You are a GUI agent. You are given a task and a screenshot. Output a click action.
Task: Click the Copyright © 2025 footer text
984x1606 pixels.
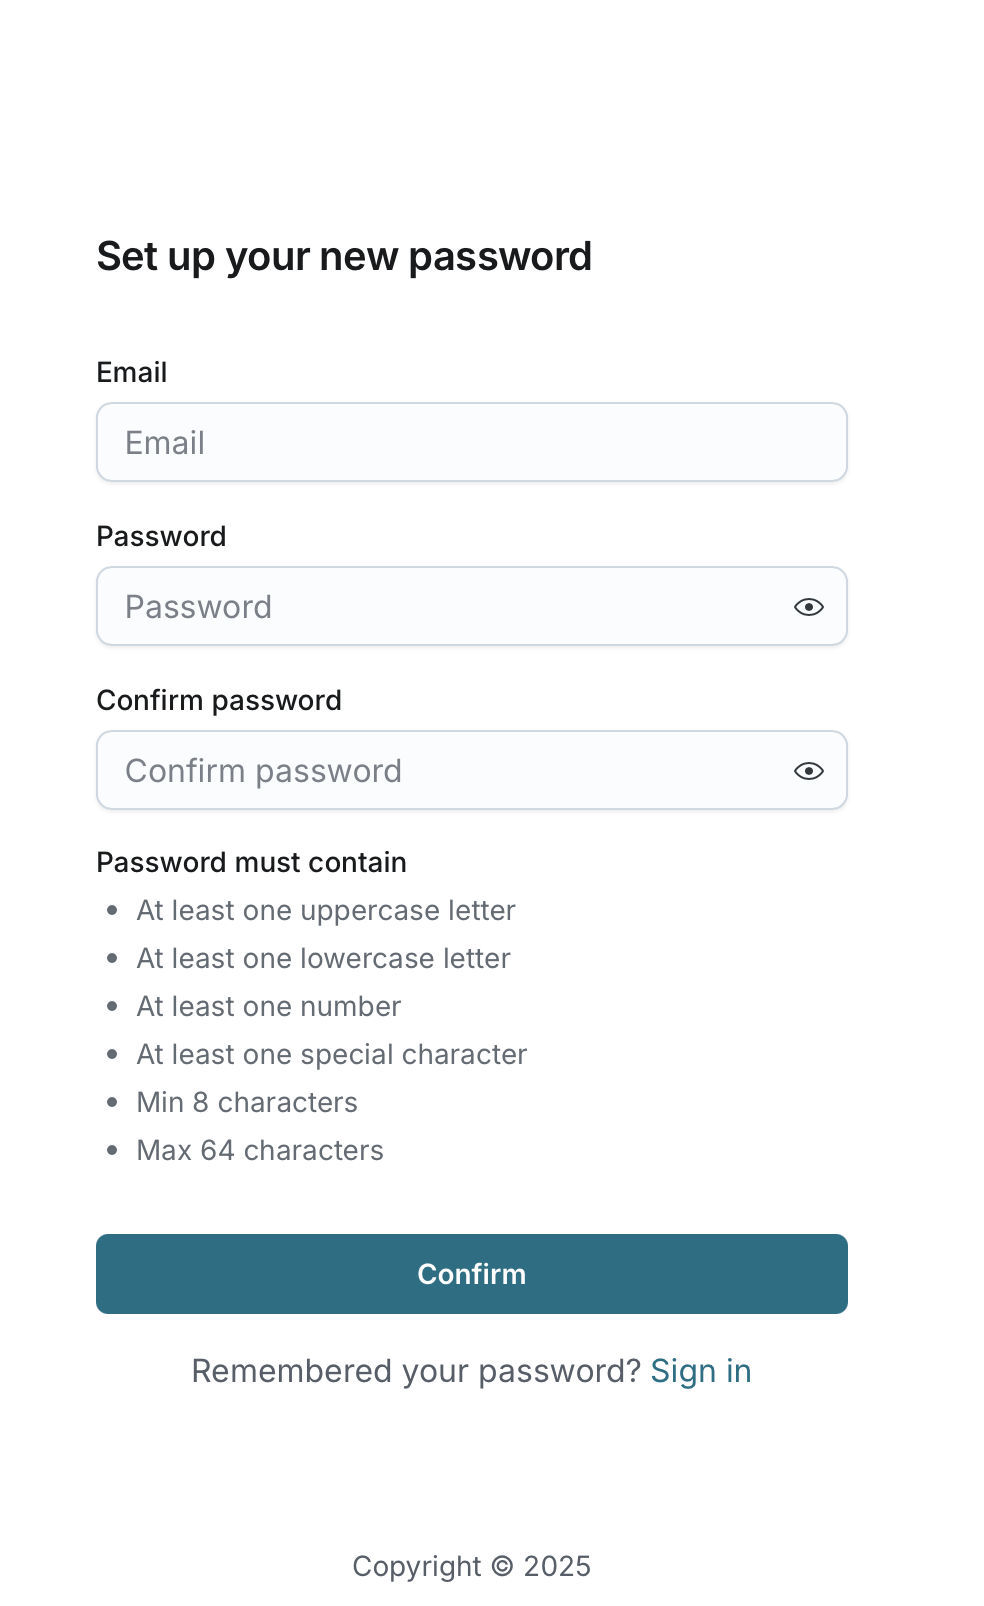pyautogui.click(x=471, y=1566)
